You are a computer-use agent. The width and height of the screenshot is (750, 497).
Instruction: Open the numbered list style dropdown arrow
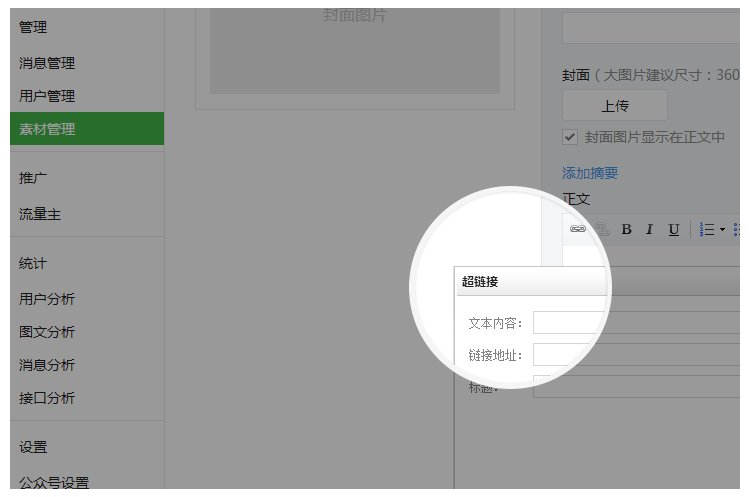tap(722, 230)
